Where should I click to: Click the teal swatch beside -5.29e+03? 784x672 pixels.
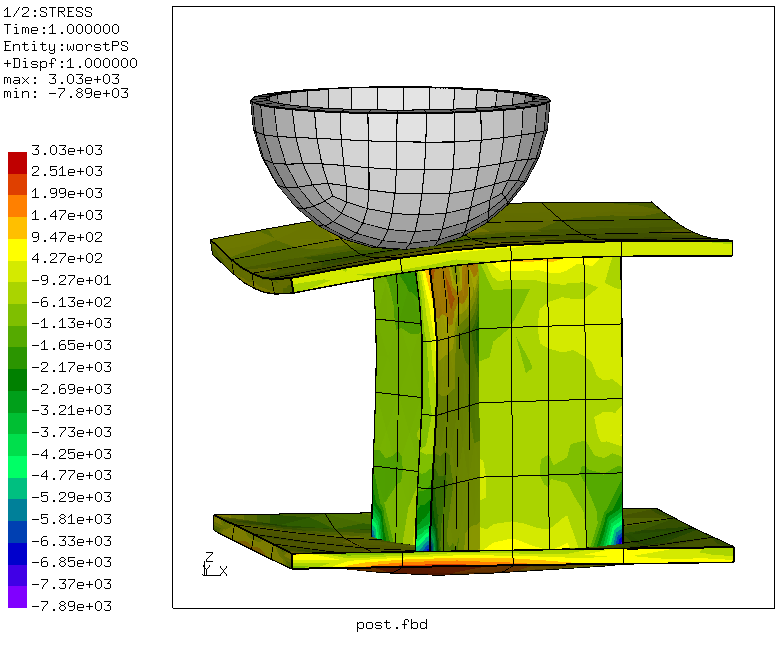click(x=17, y=488)
